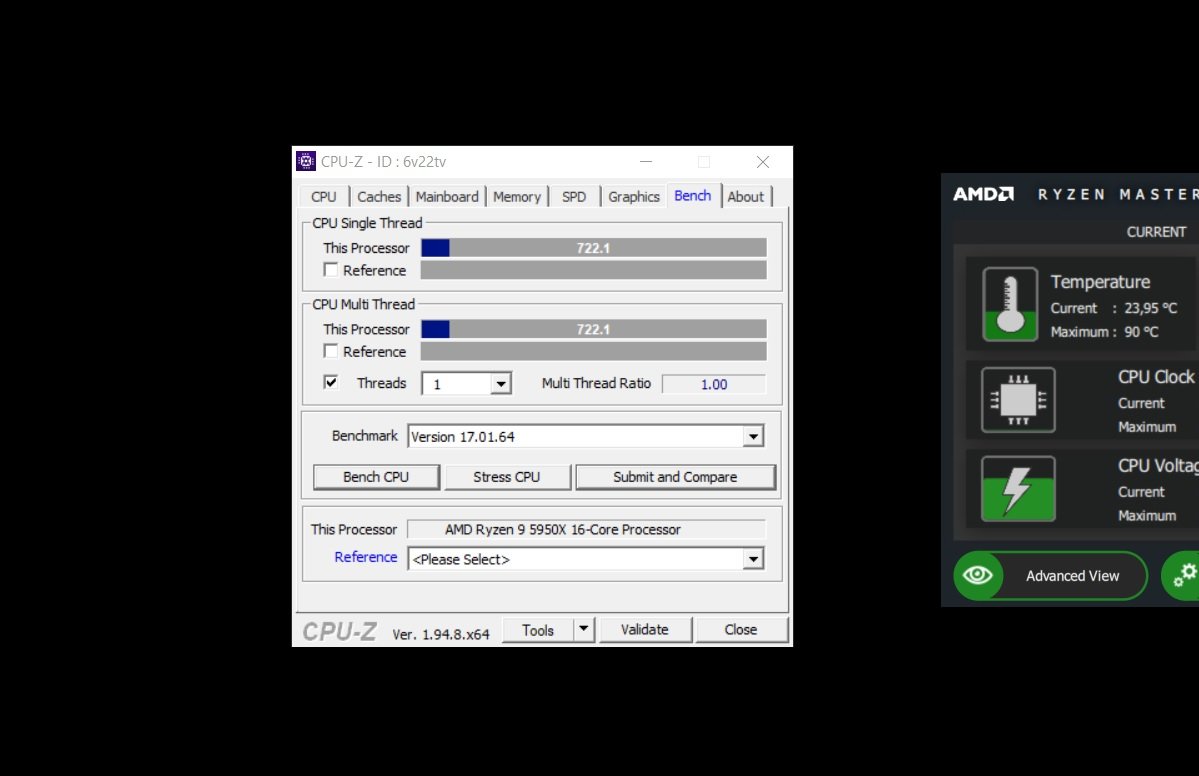This screenshot has height=776, width=1199.
Task: Click the Benchmark label text
Action: click(x=365, y=436)
